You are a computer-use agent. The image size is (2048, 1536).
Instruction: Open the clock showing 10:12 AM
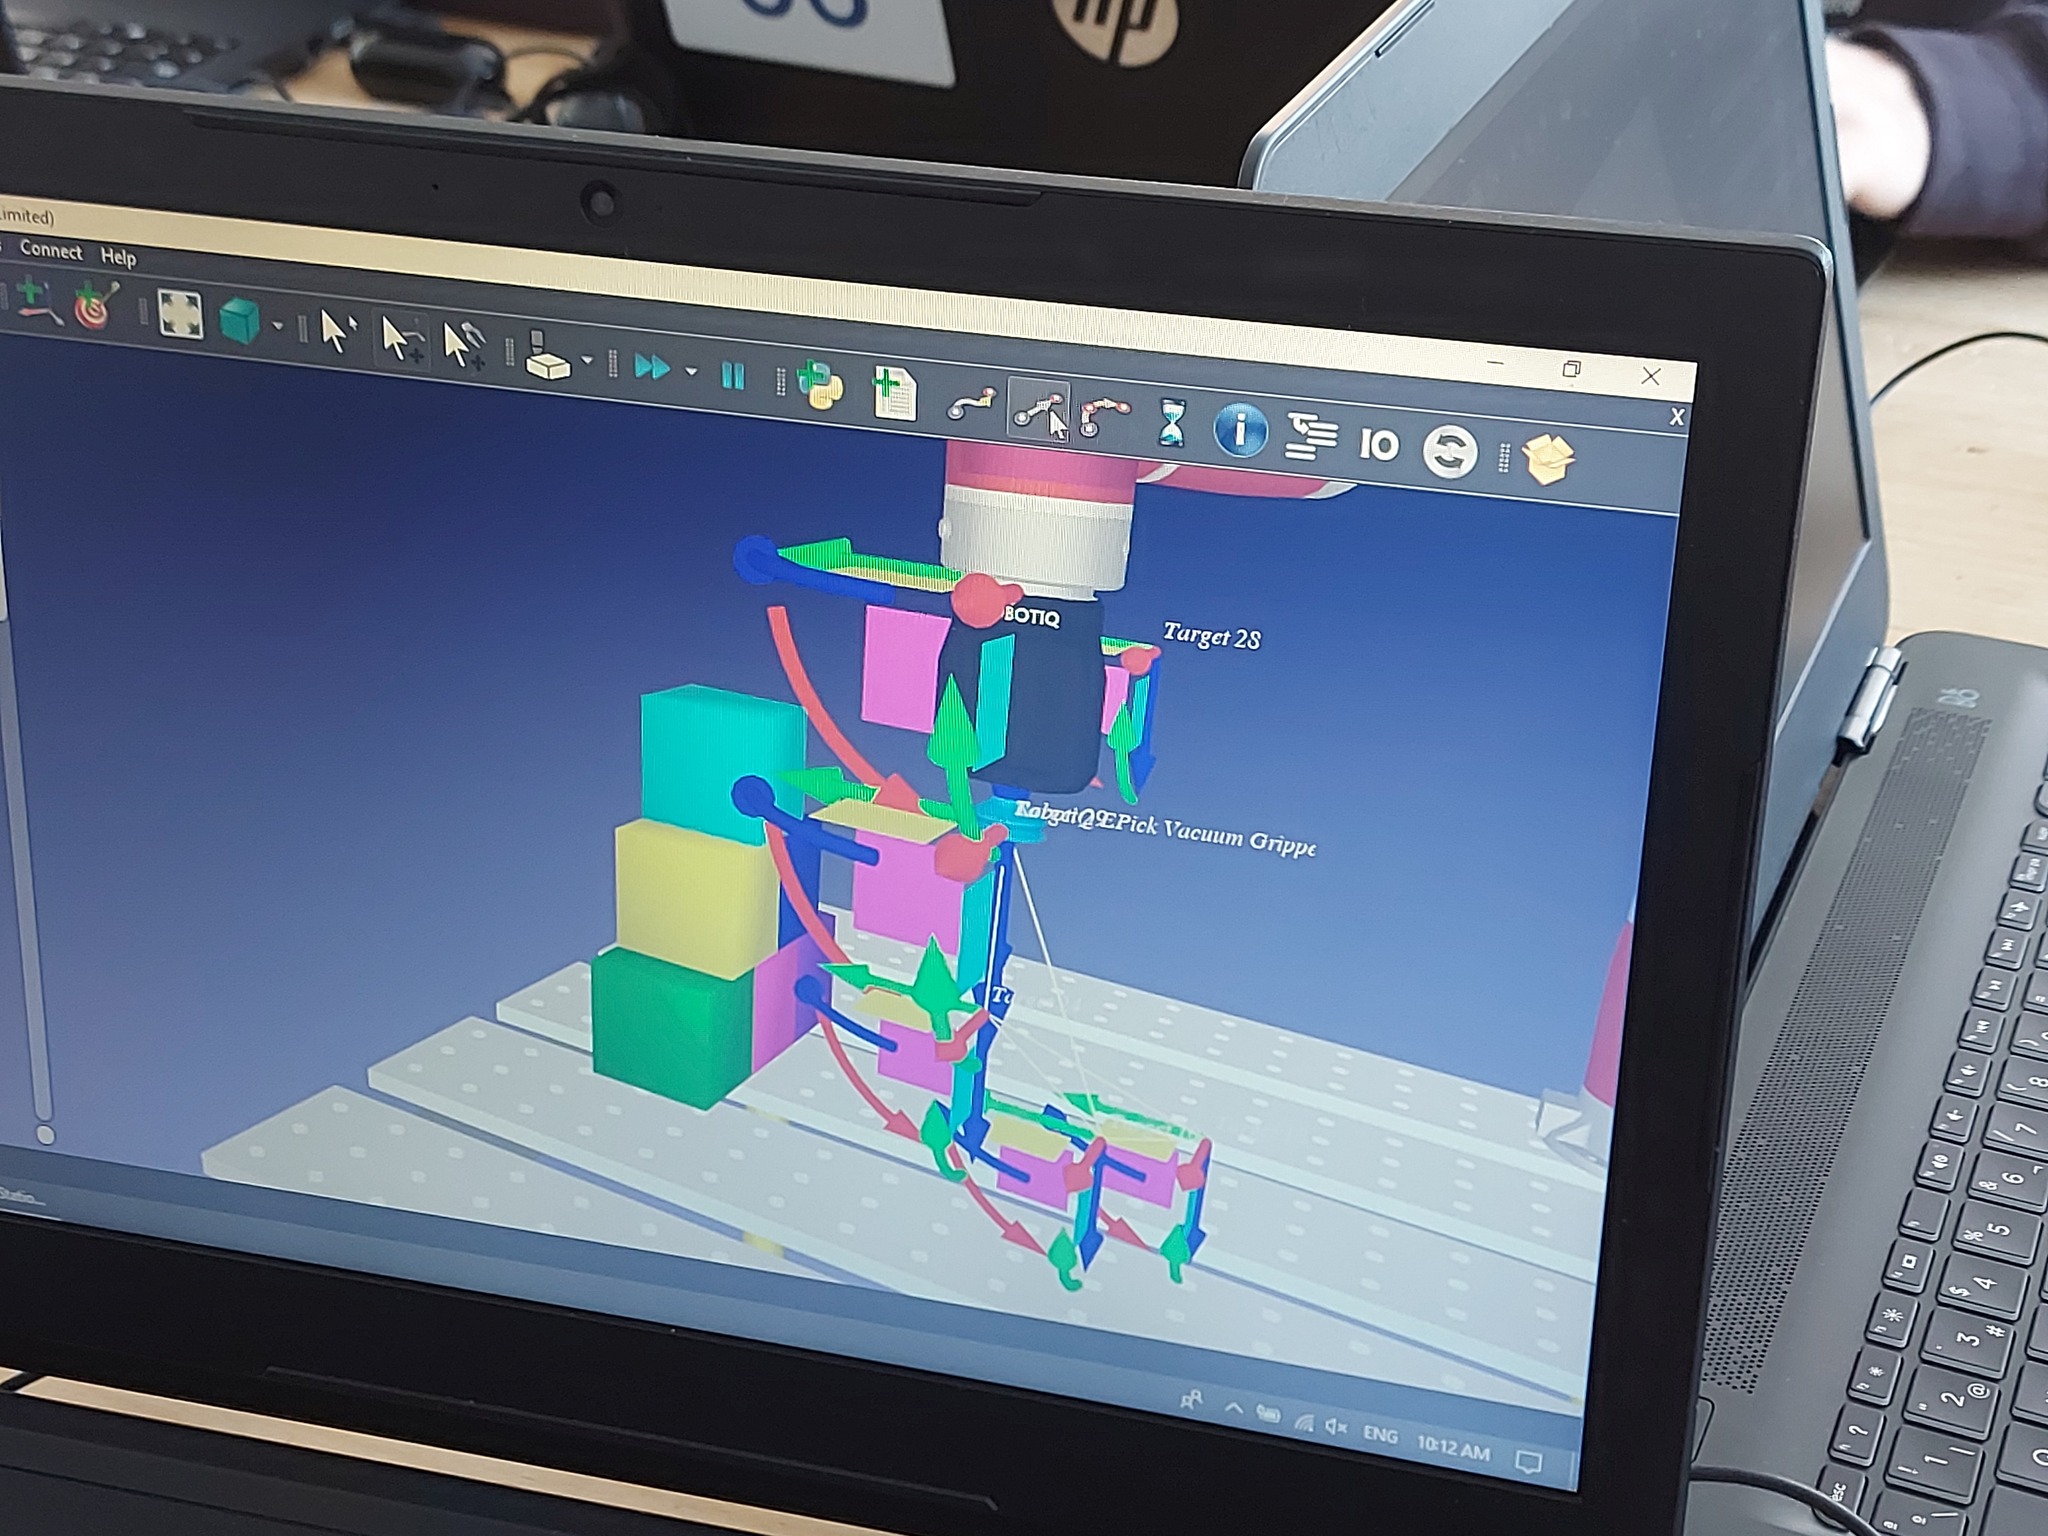click(1453, 1448)
